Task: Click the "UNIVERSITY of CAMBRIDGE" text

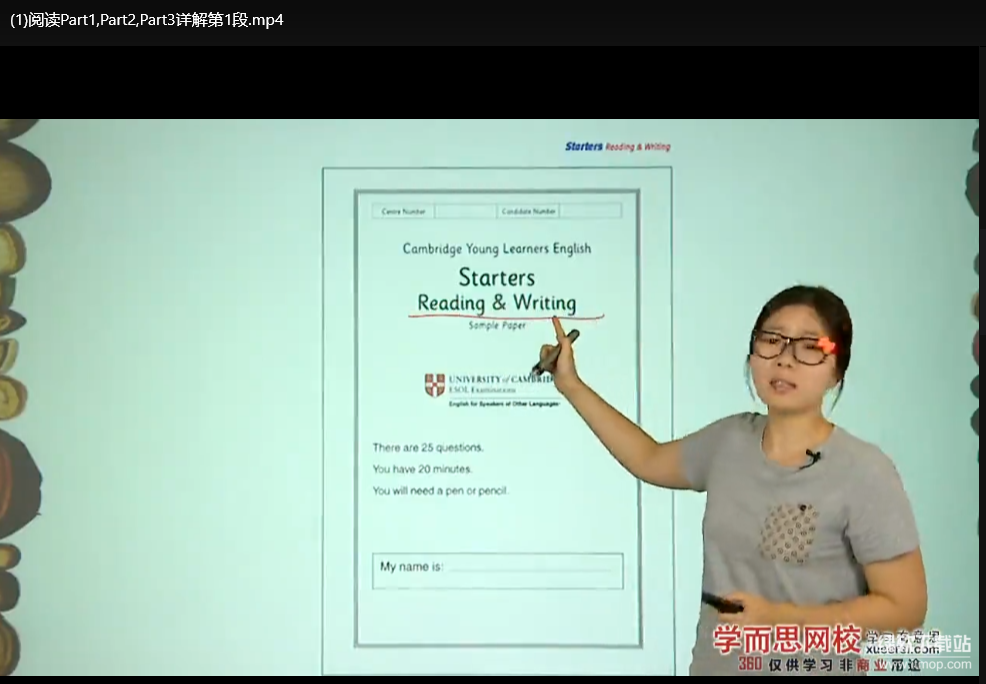Action: [x=501, y=379]
